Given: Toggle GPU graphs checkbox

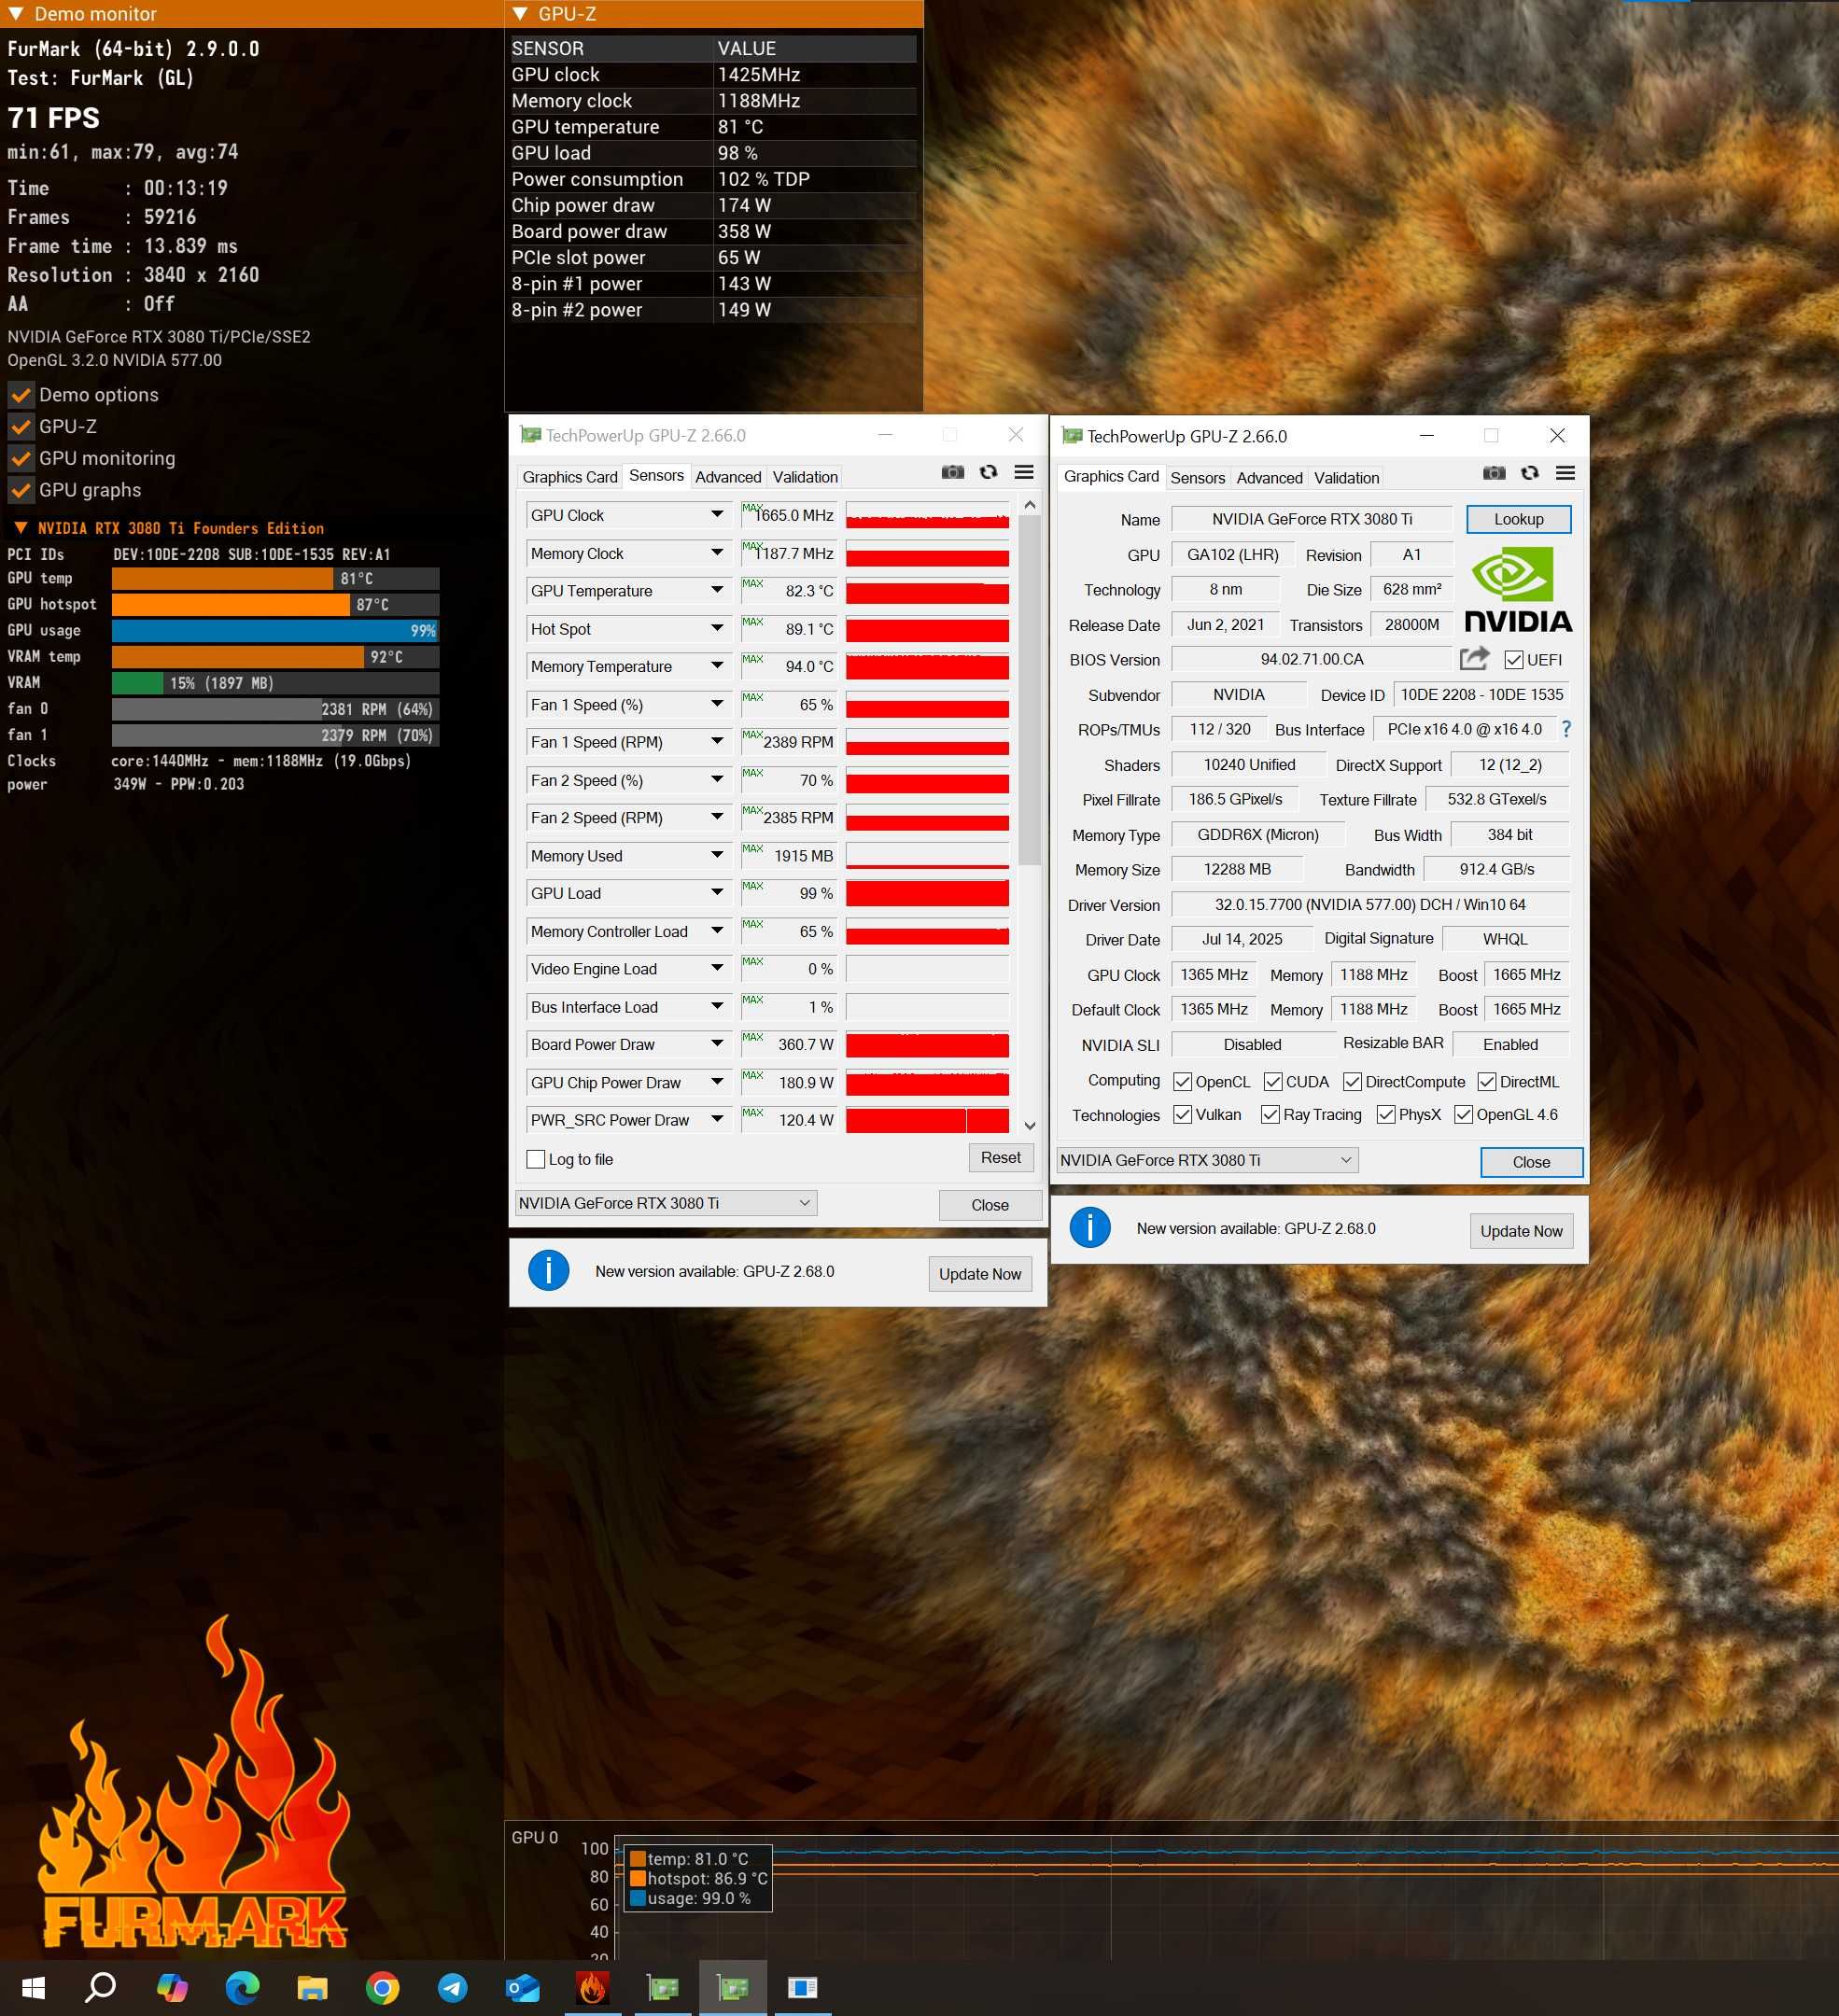Looking at the screenshot, I should [x=21, y=491].
